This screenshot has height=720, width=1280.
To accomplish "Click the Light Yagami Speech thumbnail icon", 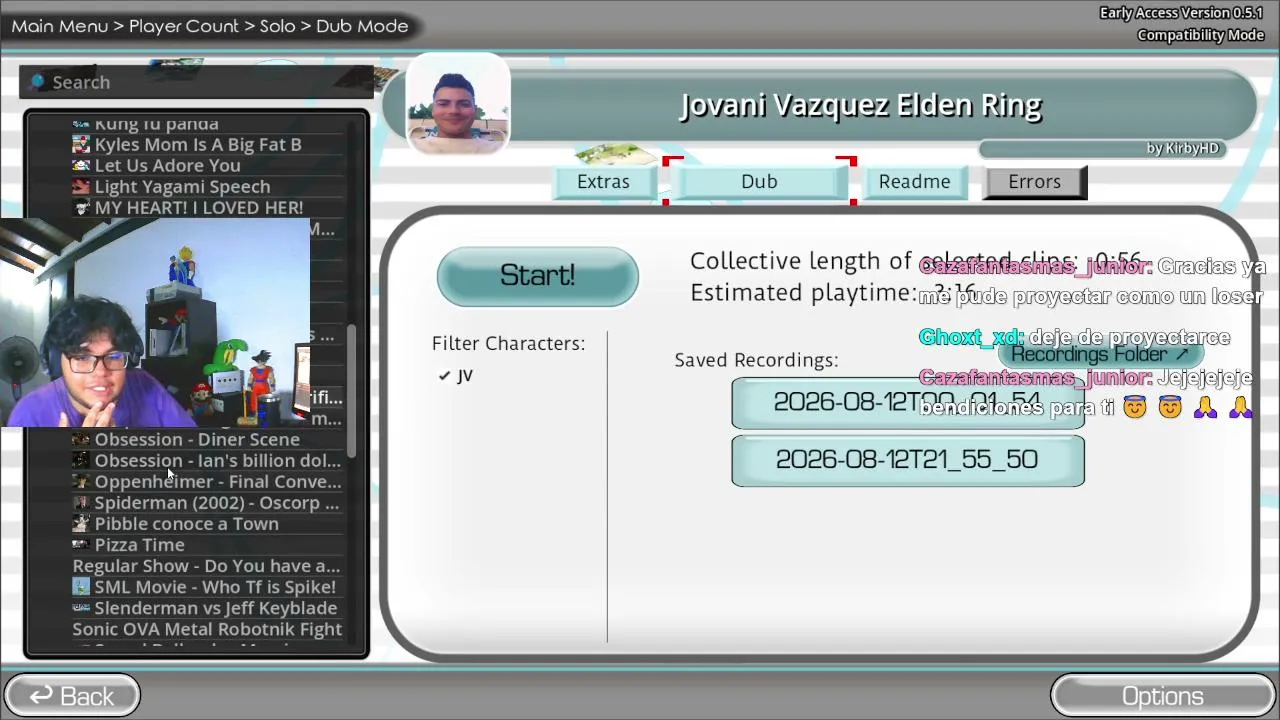I will point(81,187).
